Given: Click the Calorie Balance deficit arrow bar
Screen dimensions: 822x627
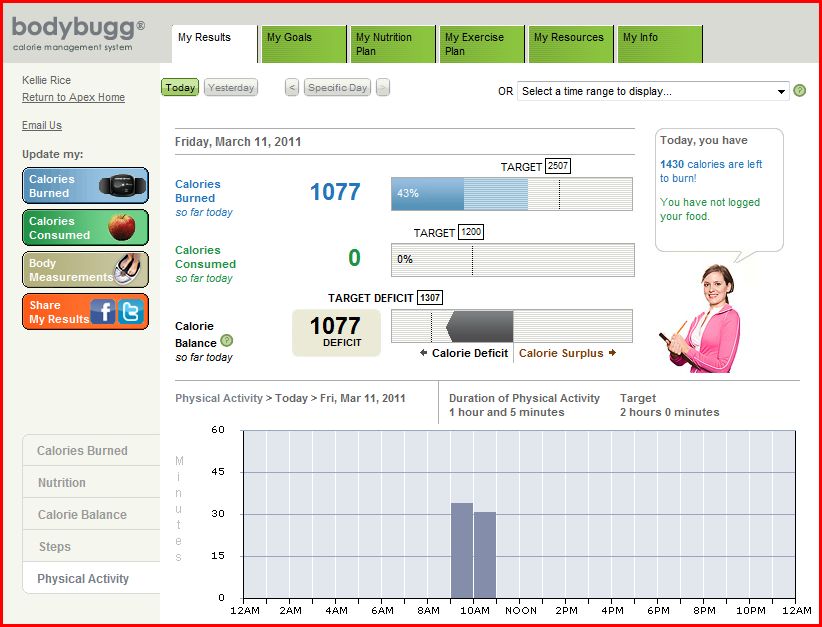Looking at the screenshot, I should 480,326.
